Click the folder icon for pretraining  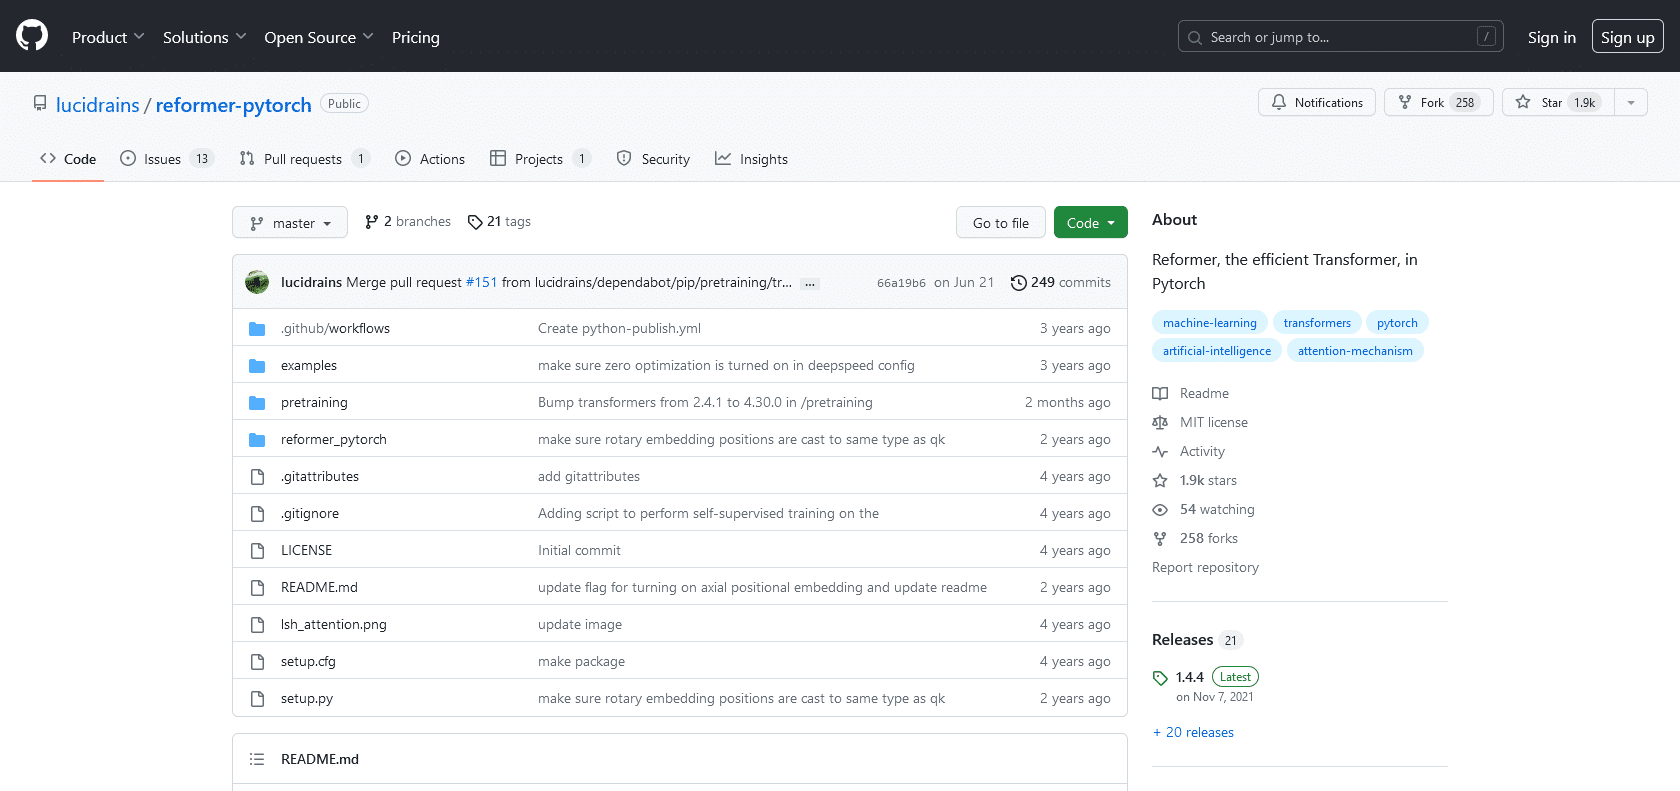257,402
